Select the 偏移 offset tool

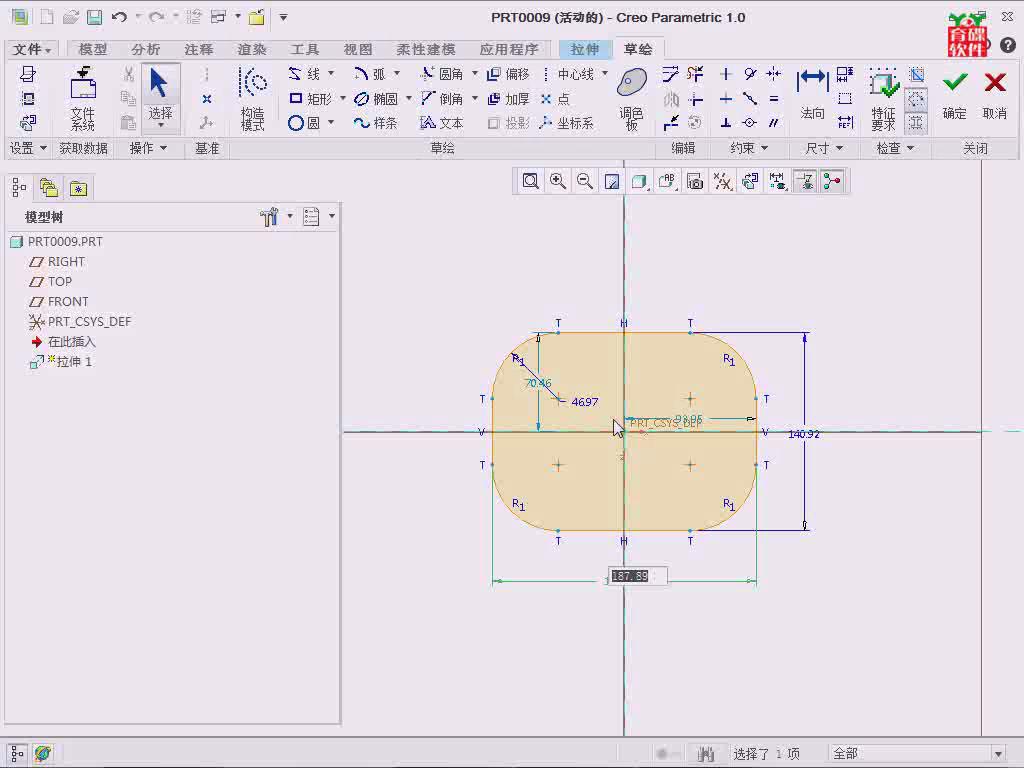tap(509, 74)
